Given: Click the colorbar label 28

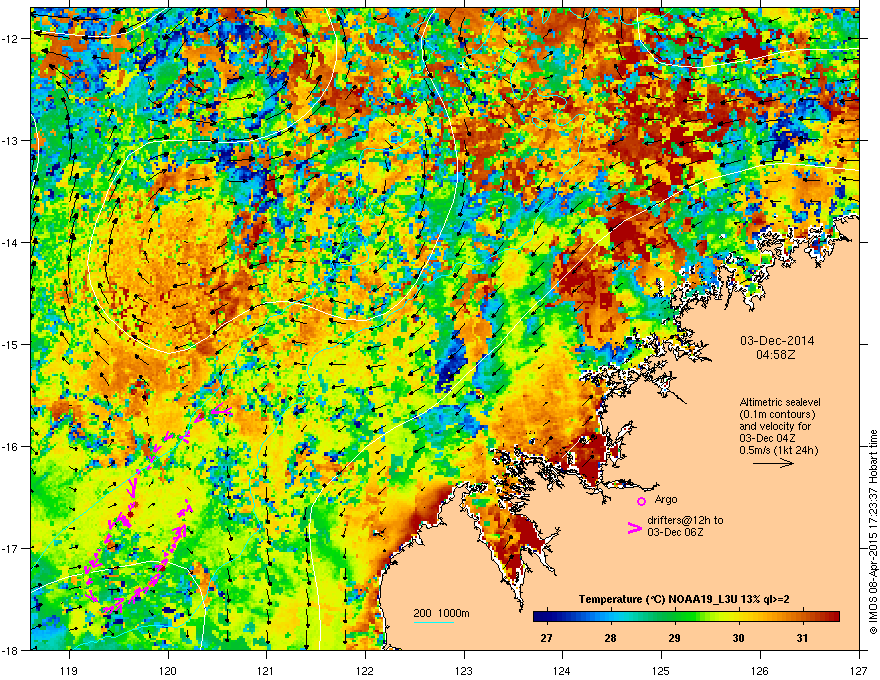Looking at the screenshot, I should pos(611,638).
